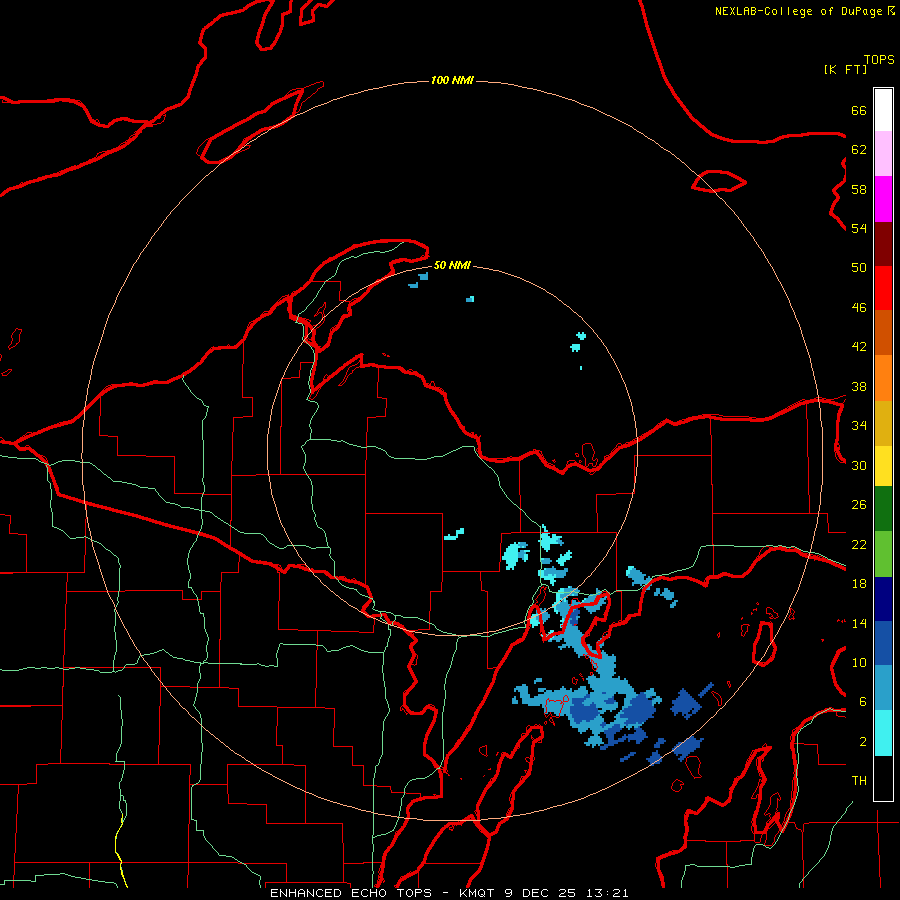Viewport: 900px width, 900px height.
Task: Click the "18" legend value
Action: 859,584
